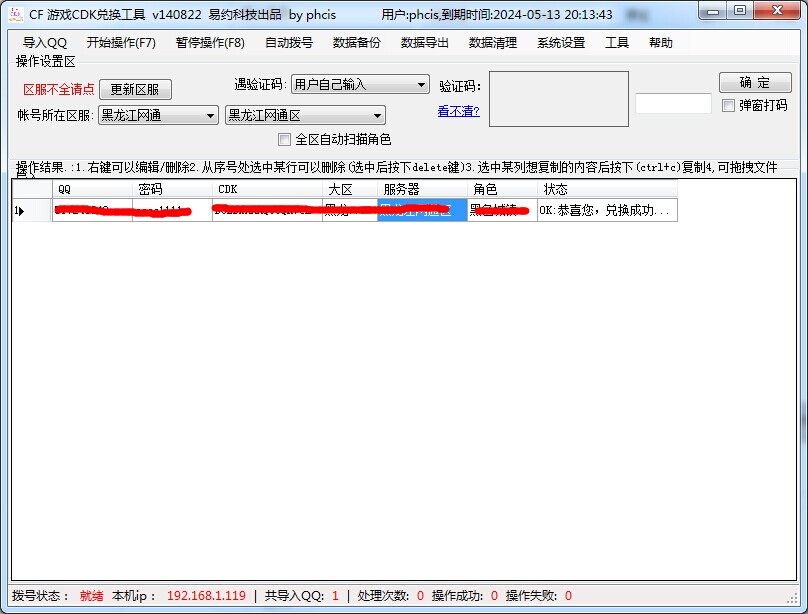
Task: Open the 自动拨号 menu
Action: pos(289,43)
